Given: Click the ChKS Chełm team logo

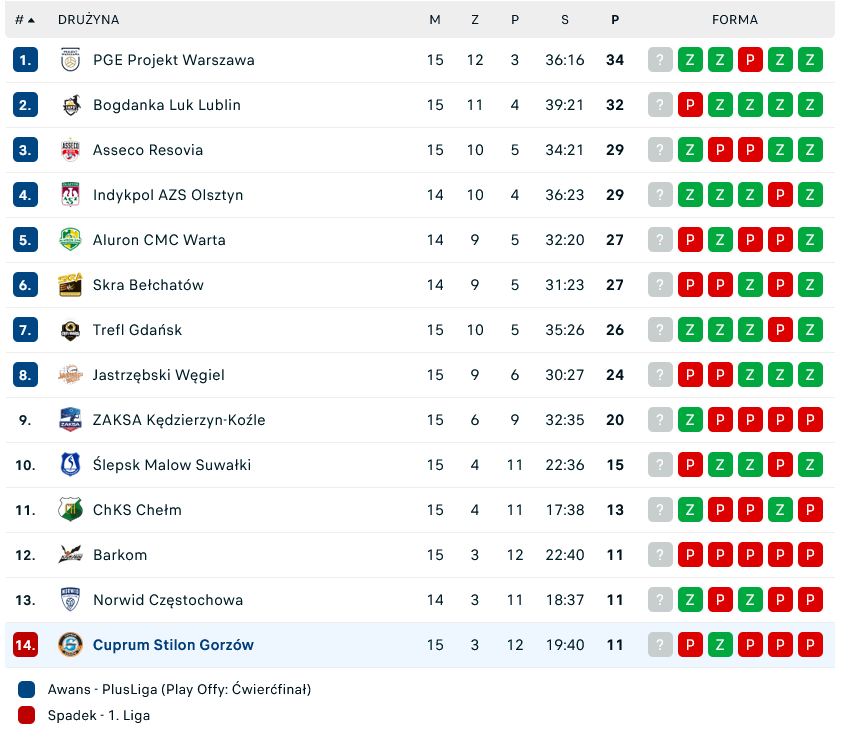Looking at the screenshot, I should pos(70,510).
